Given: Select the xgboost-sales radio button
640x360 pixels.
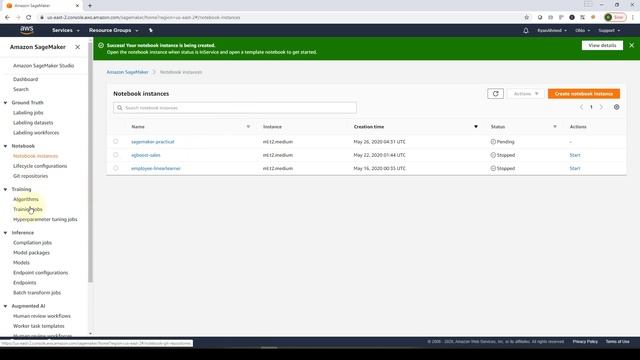Looking at the screenshot, I should tap(116, 155).
